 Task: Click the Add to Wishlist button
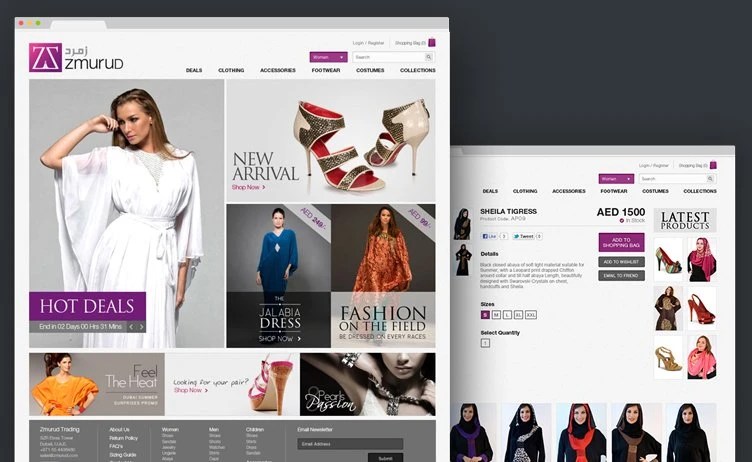click(621, 262)
